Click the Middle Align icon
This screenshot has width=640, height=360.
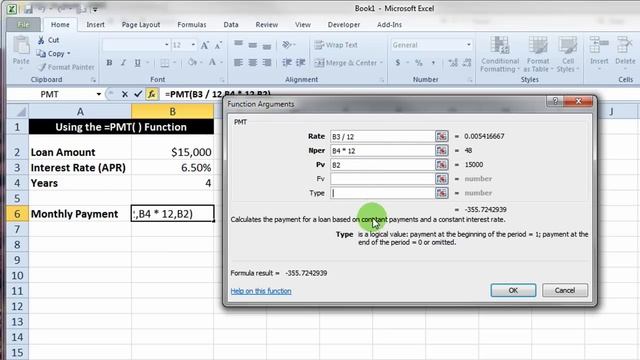[253, 44]
